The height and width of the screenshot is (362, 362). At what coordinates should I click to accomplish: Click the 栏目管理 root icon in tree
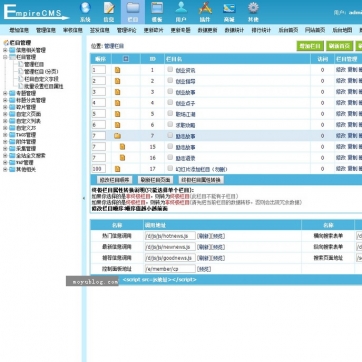(x=6, y=43)
